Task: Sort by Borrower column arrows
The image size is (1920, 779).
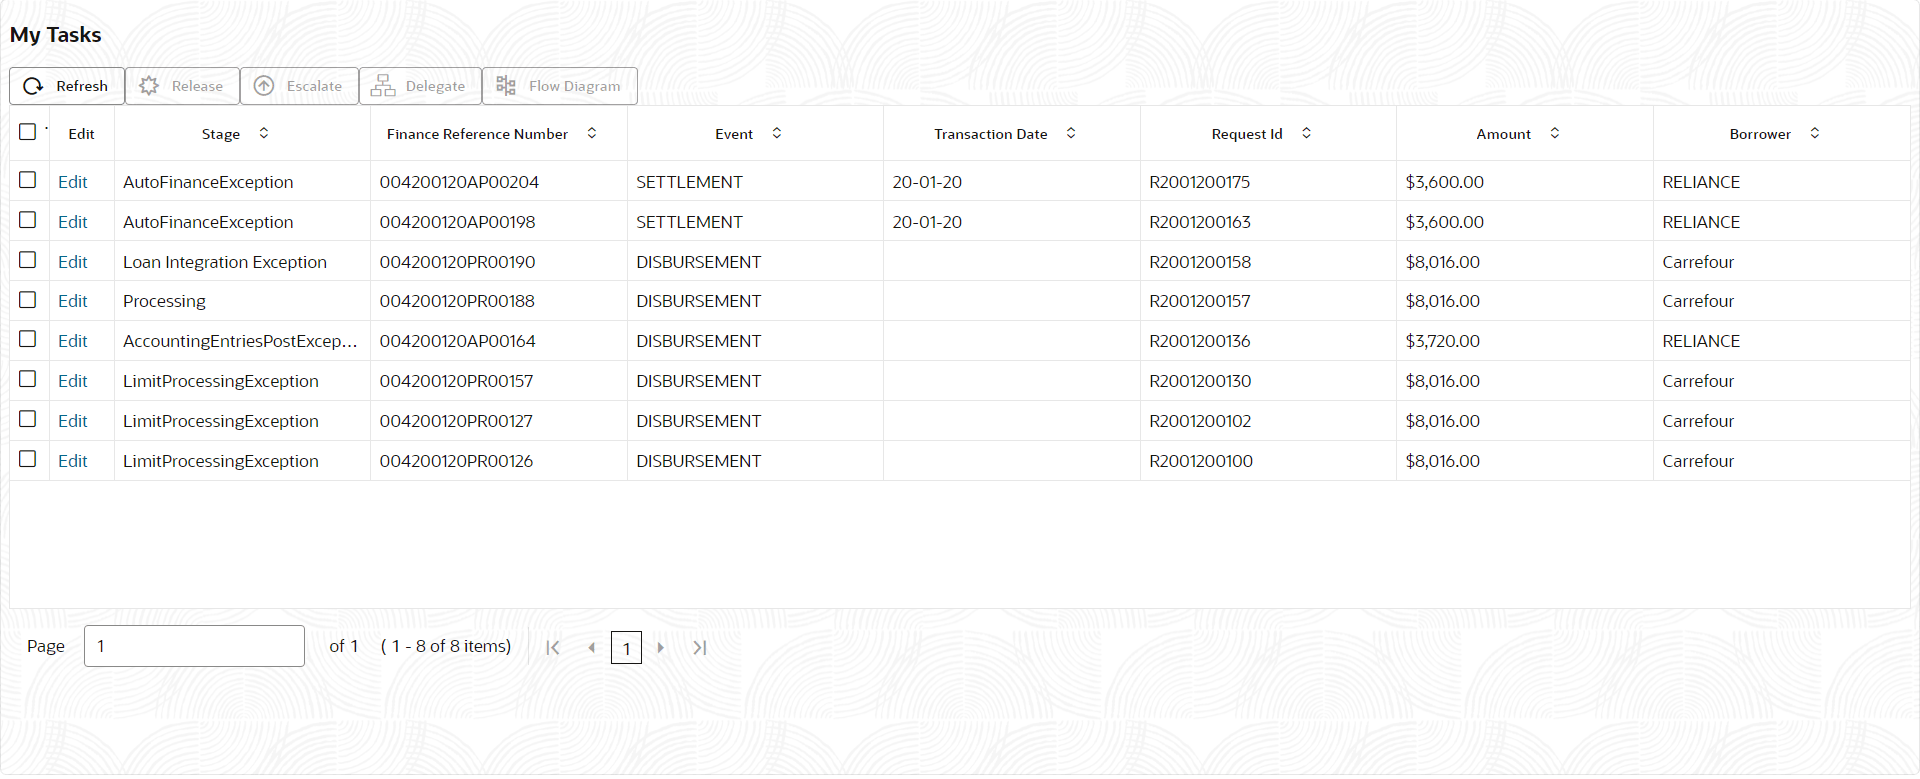Action: coord(1815,133)
